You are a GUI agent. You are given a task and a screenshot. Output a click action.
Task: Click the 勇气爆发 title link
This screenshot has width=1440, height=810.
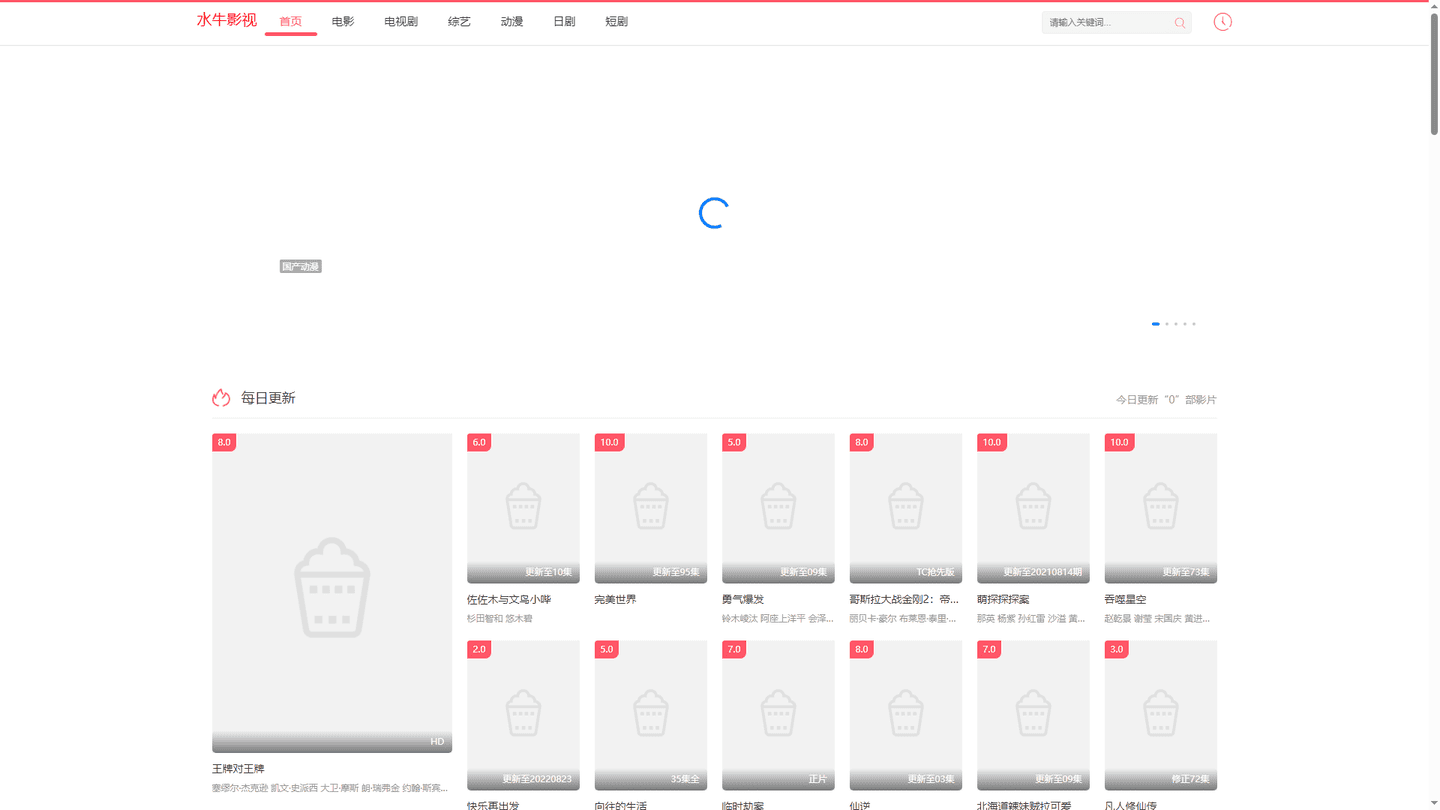point(743,600)
